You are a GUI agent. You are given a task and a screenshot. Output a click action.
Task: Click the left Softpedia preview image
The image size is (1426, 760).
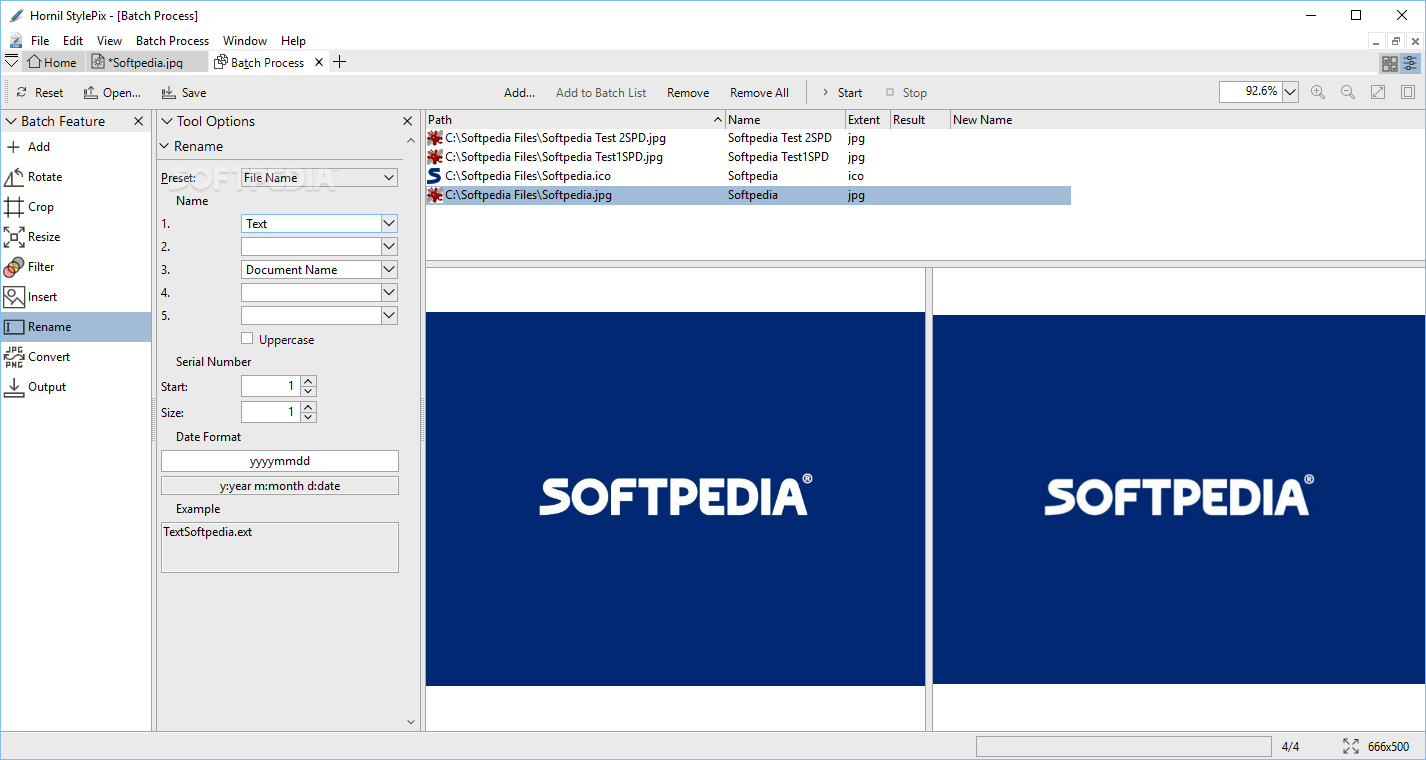675,498
